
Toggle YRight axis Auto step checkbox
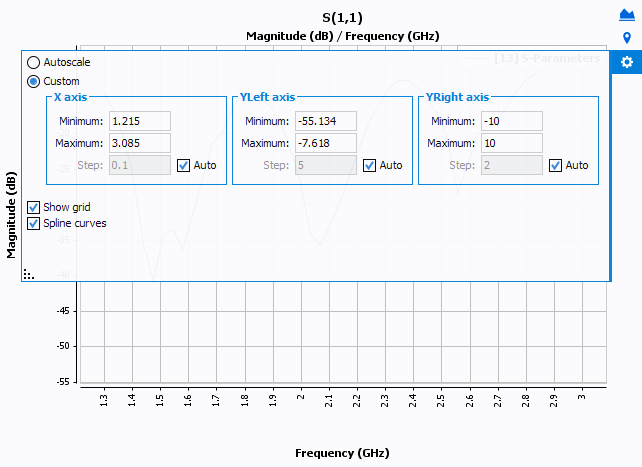tap(555, 165)
